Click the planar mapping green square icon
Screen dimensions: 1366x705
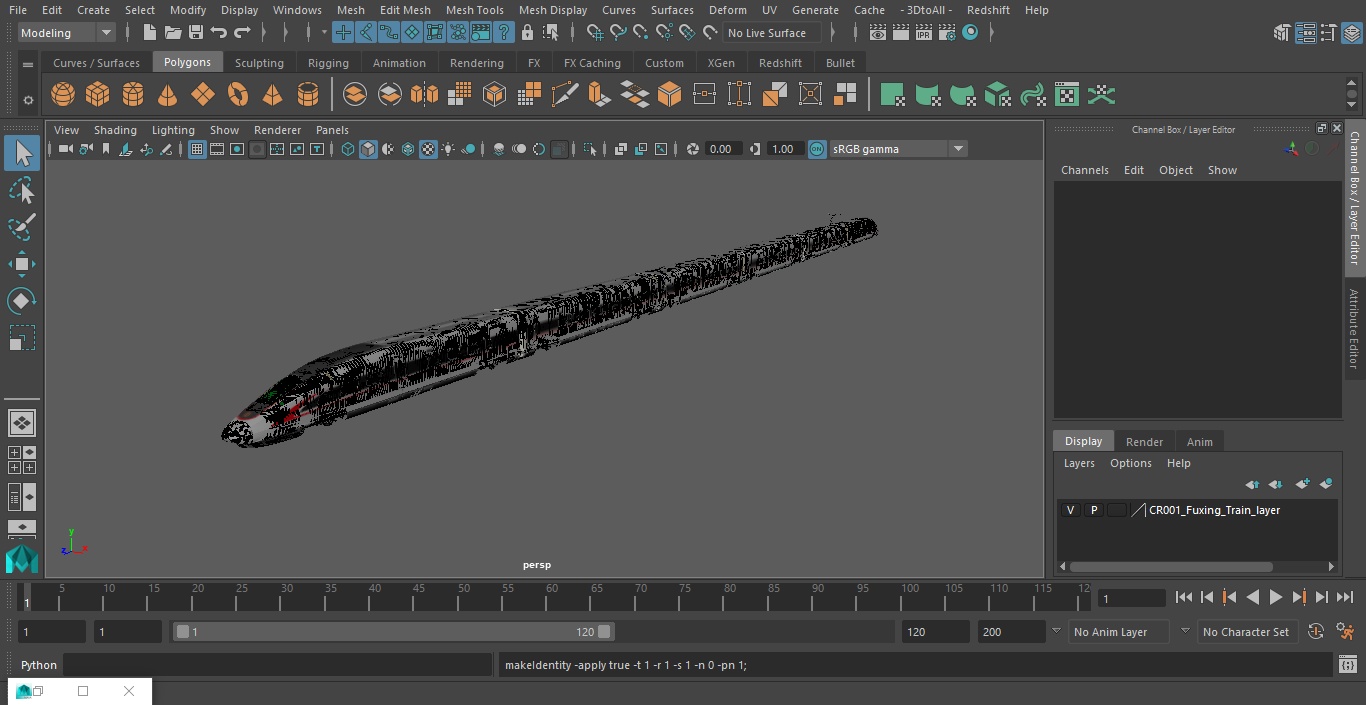coord(892,95)
